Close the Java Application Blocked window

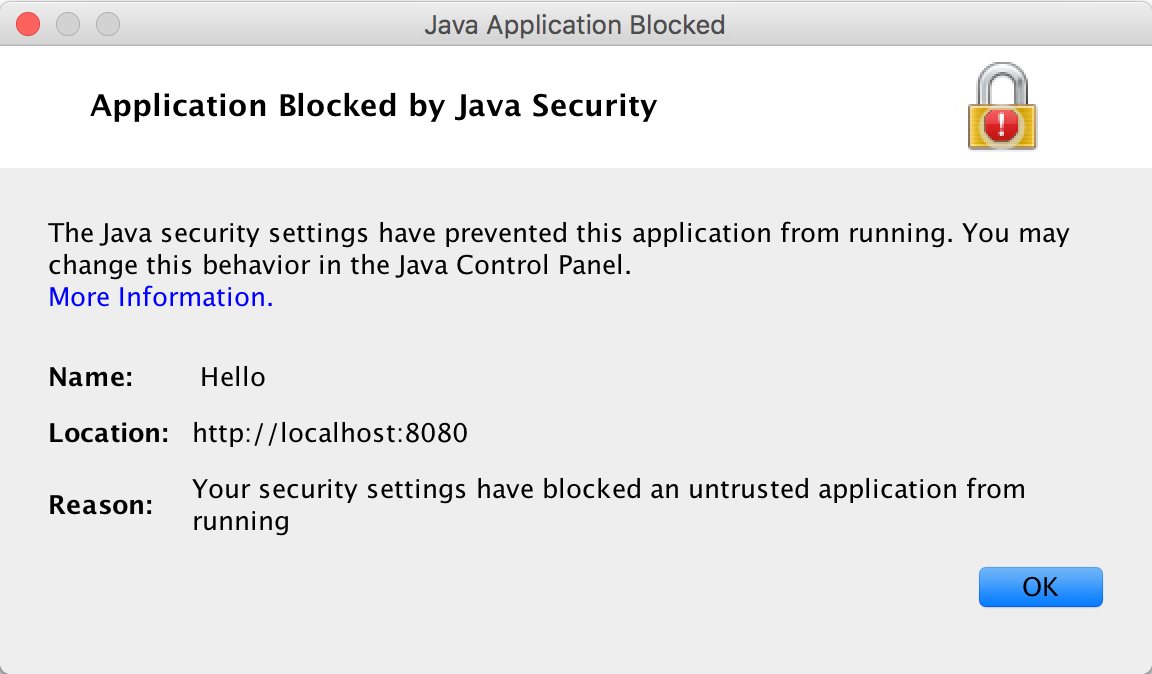28,24
